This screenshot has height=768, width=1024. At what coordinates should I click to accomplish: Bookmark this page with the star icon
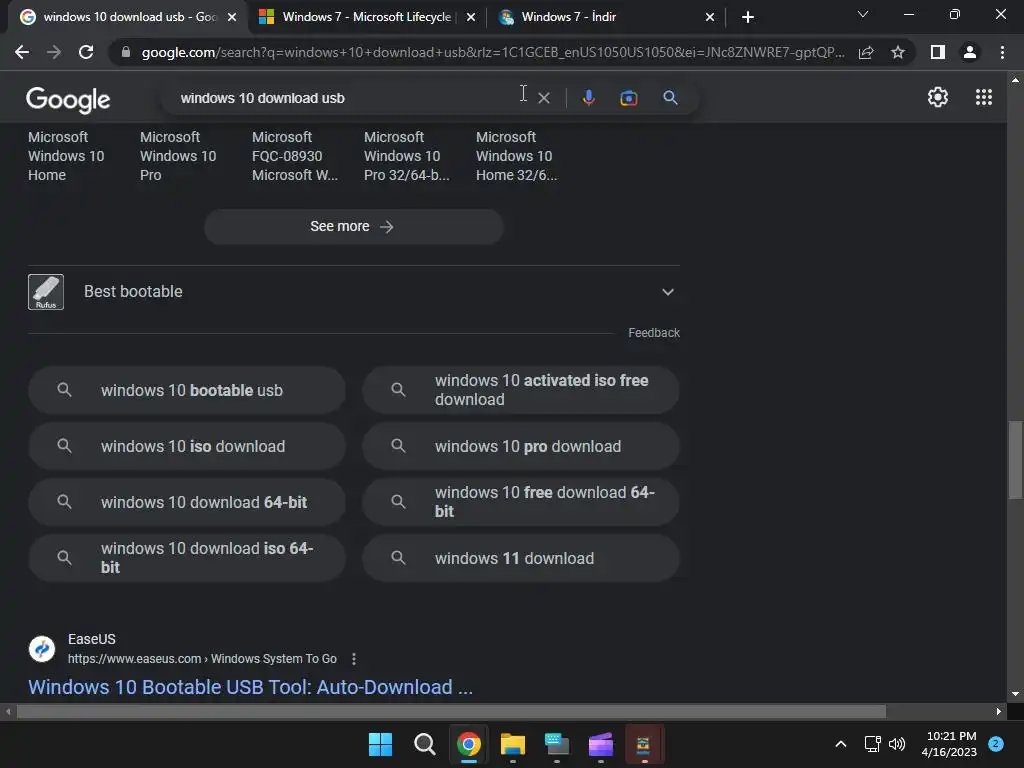tap(898, 52)
